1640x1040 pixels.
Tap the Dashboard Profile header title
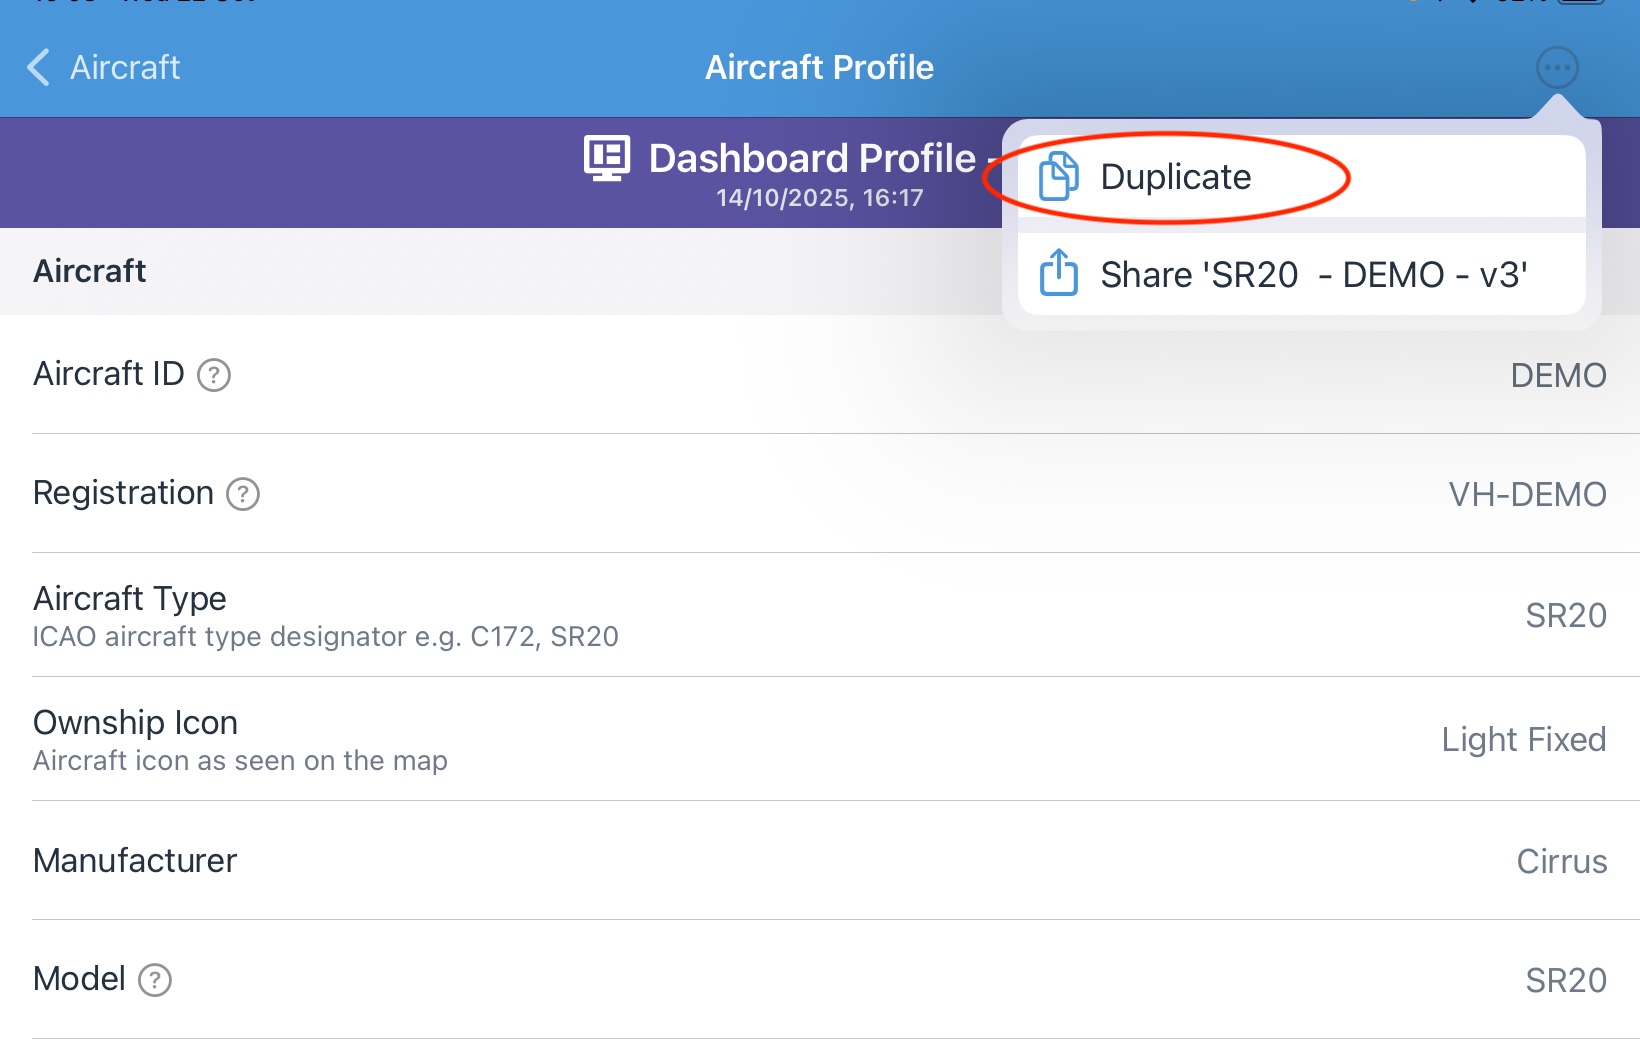coord(812,158)
